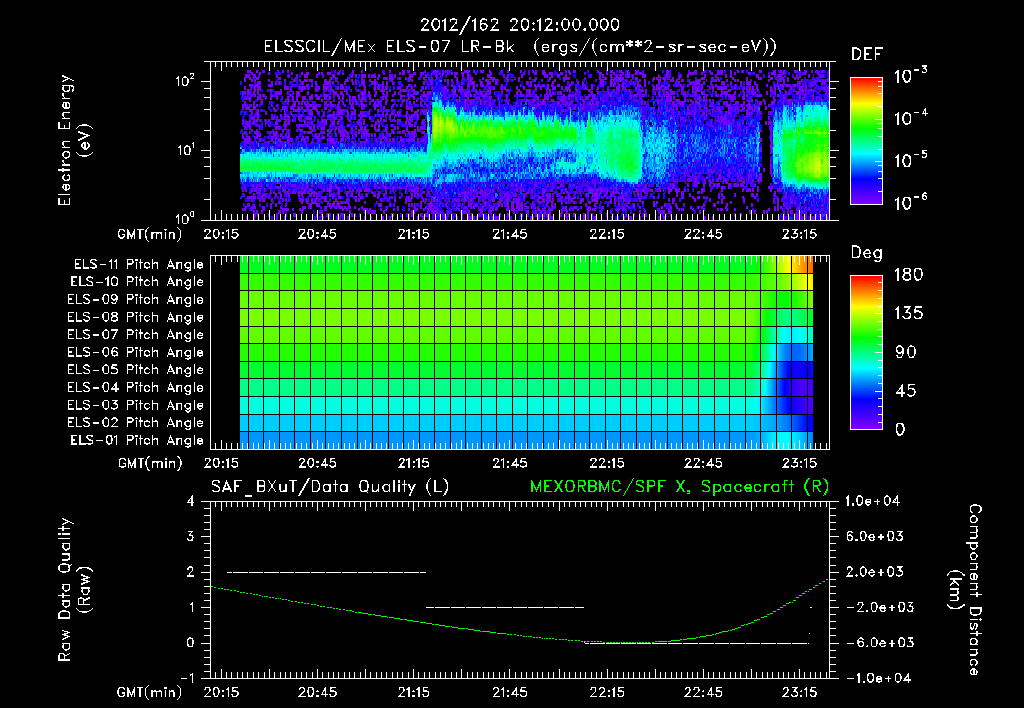Click the '10¹' energy axis tick label
The height and width of the screenshot is (708, 1024).
(185, 150)
